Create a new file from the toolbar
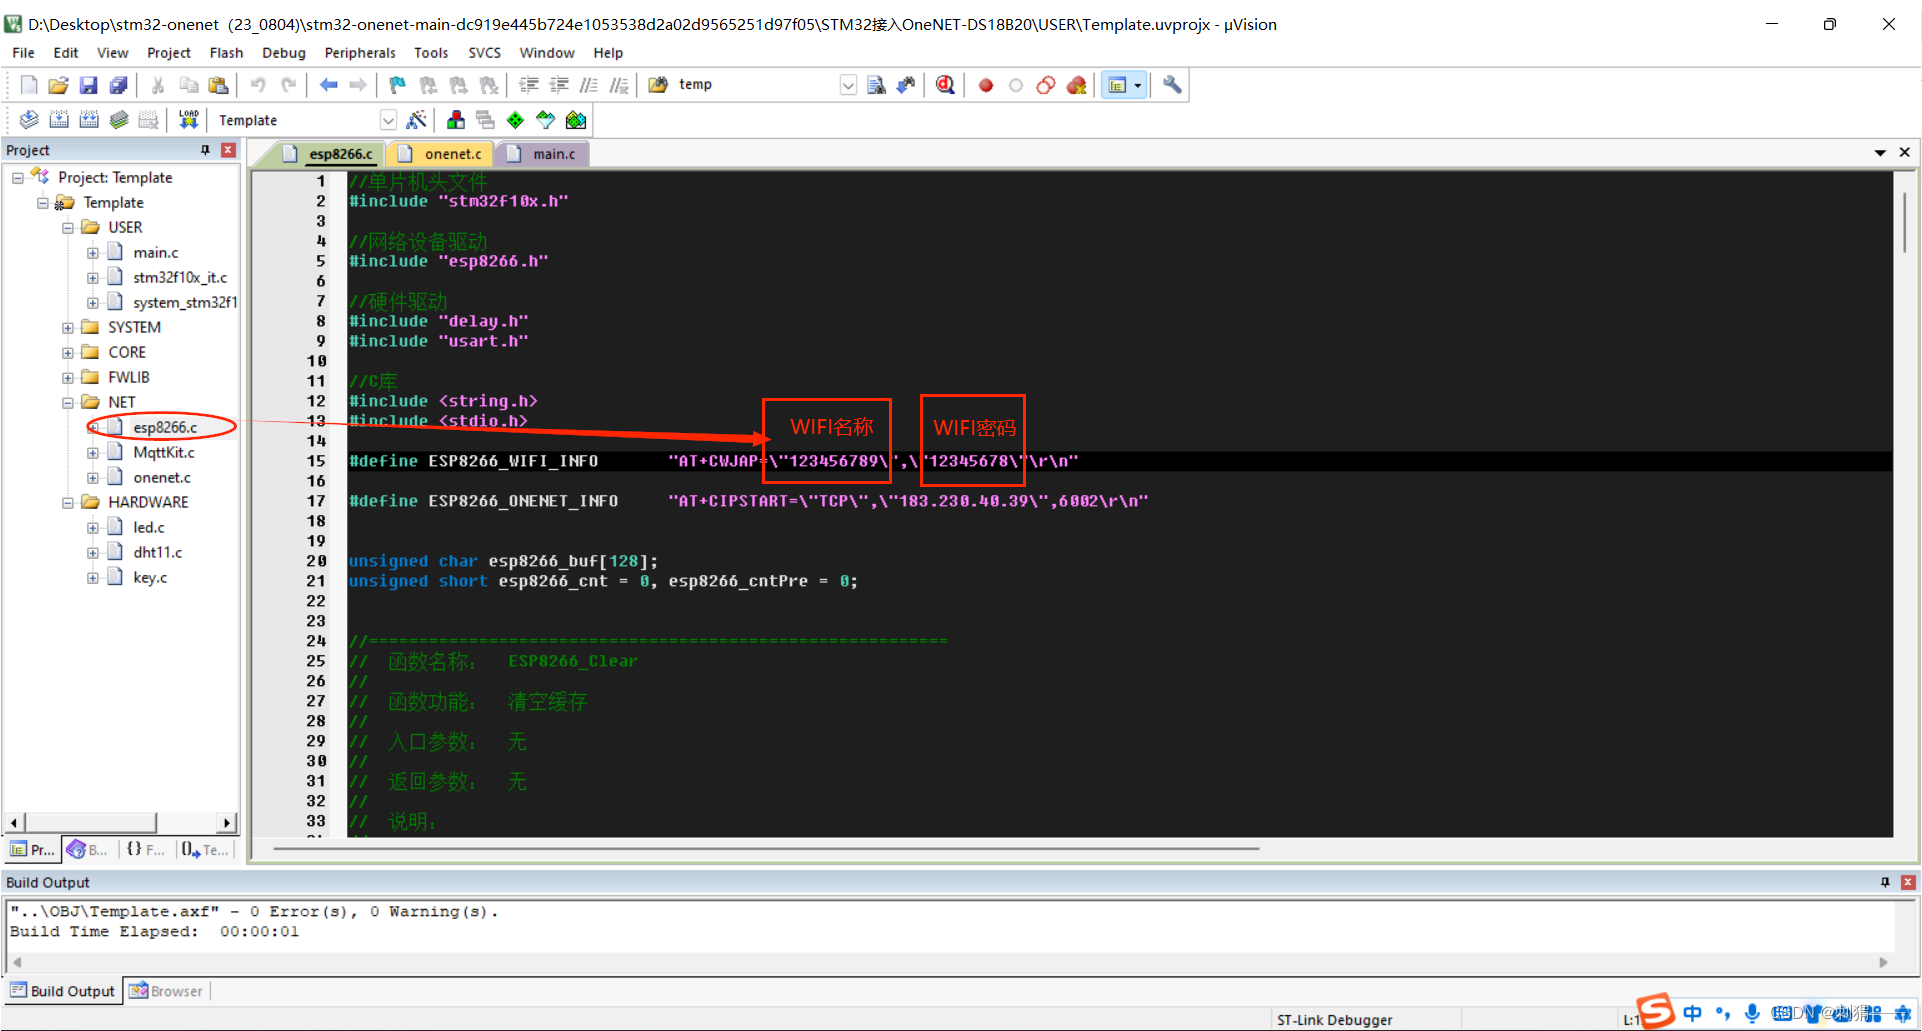 tap(29, 85)
